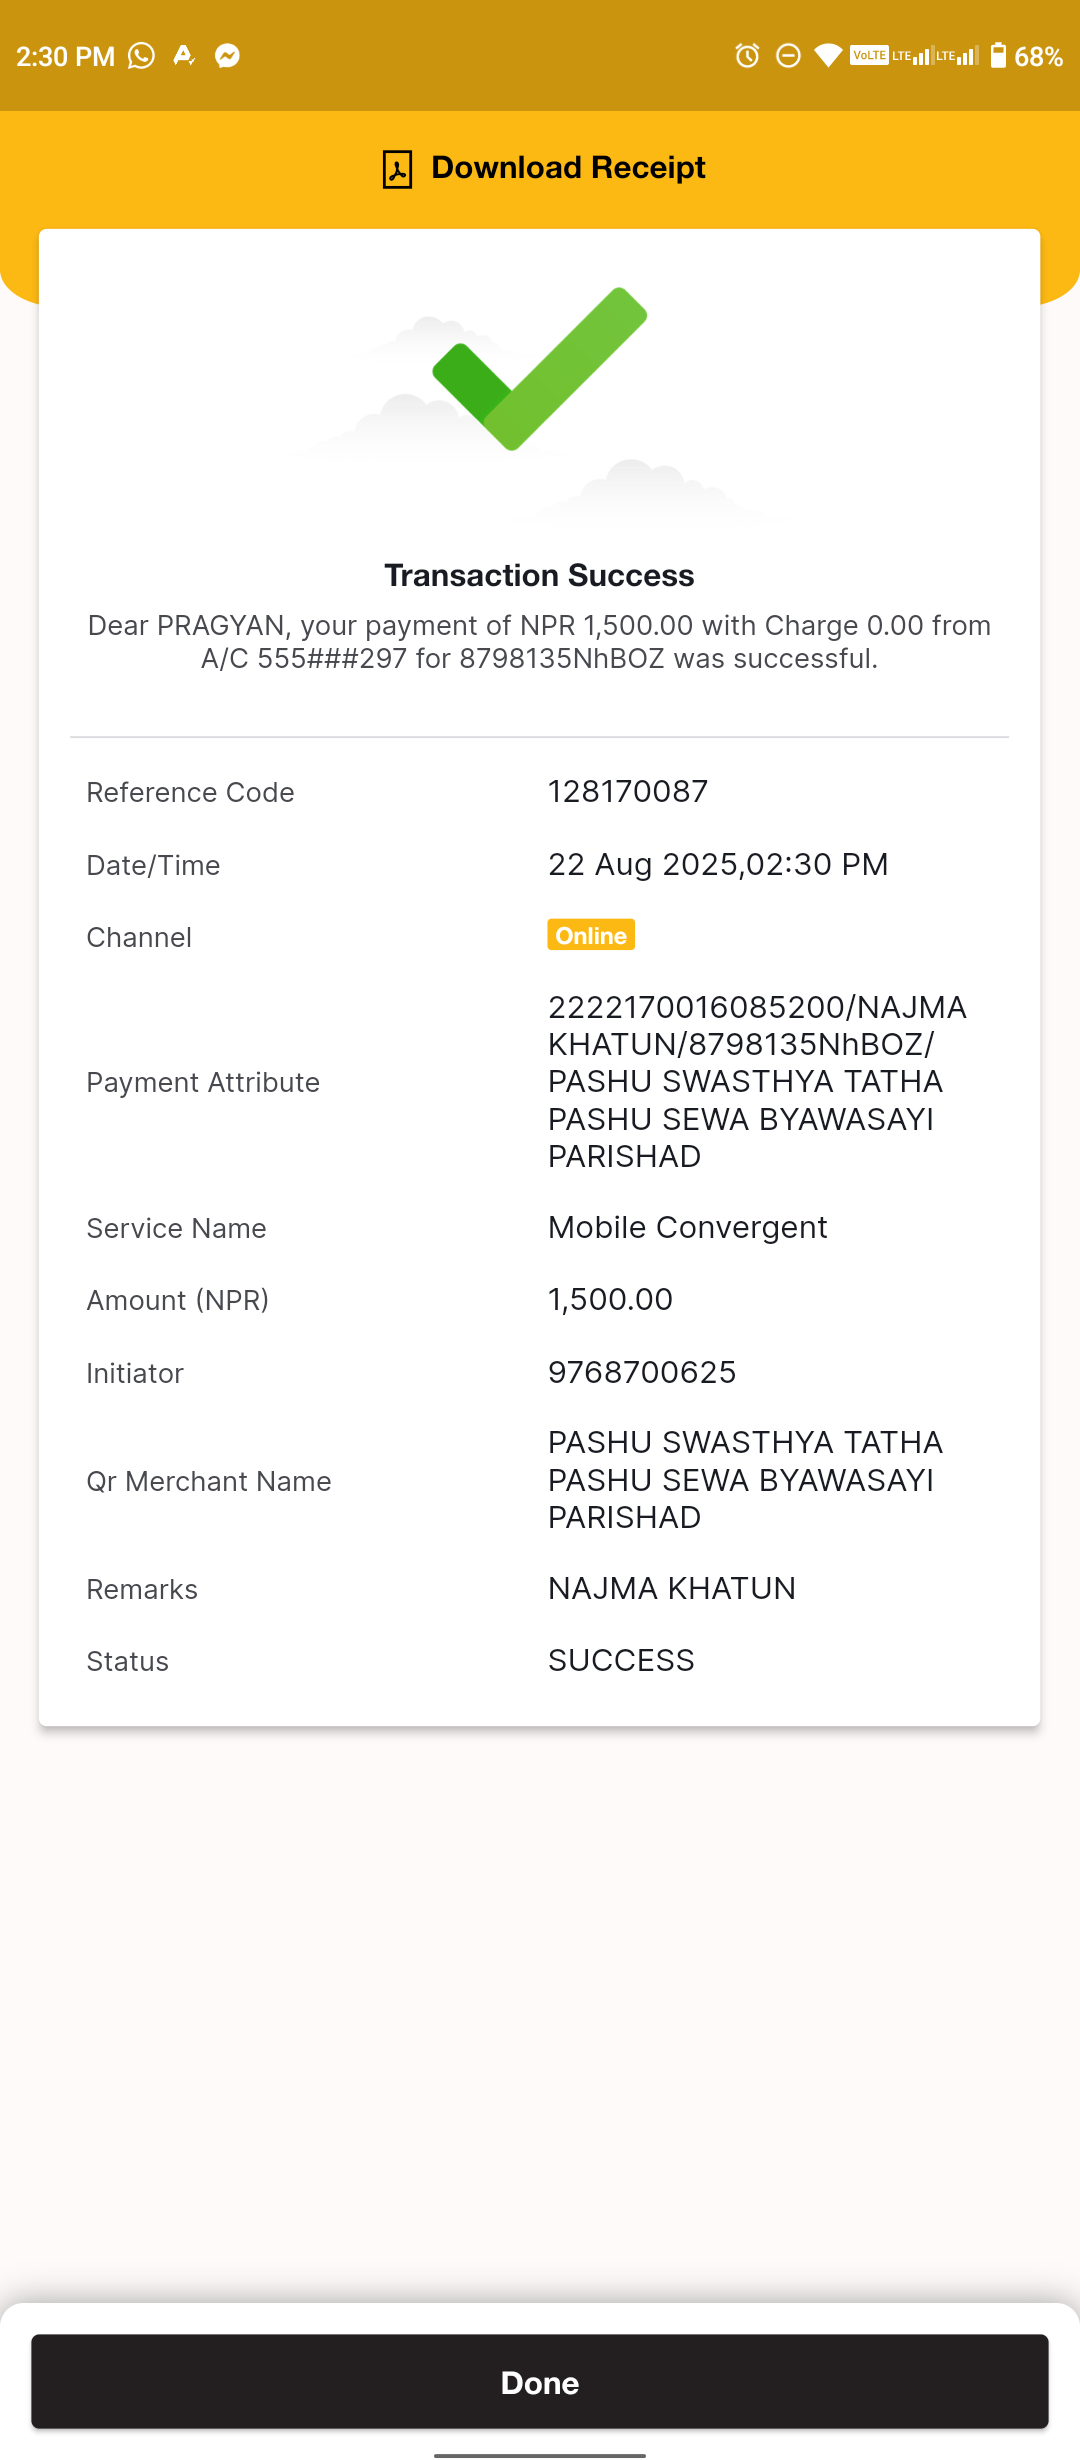This screenshot has height=2460, width=1080.
Task: Tap the VoLTE indicator badge
Action: coord(869,55)
